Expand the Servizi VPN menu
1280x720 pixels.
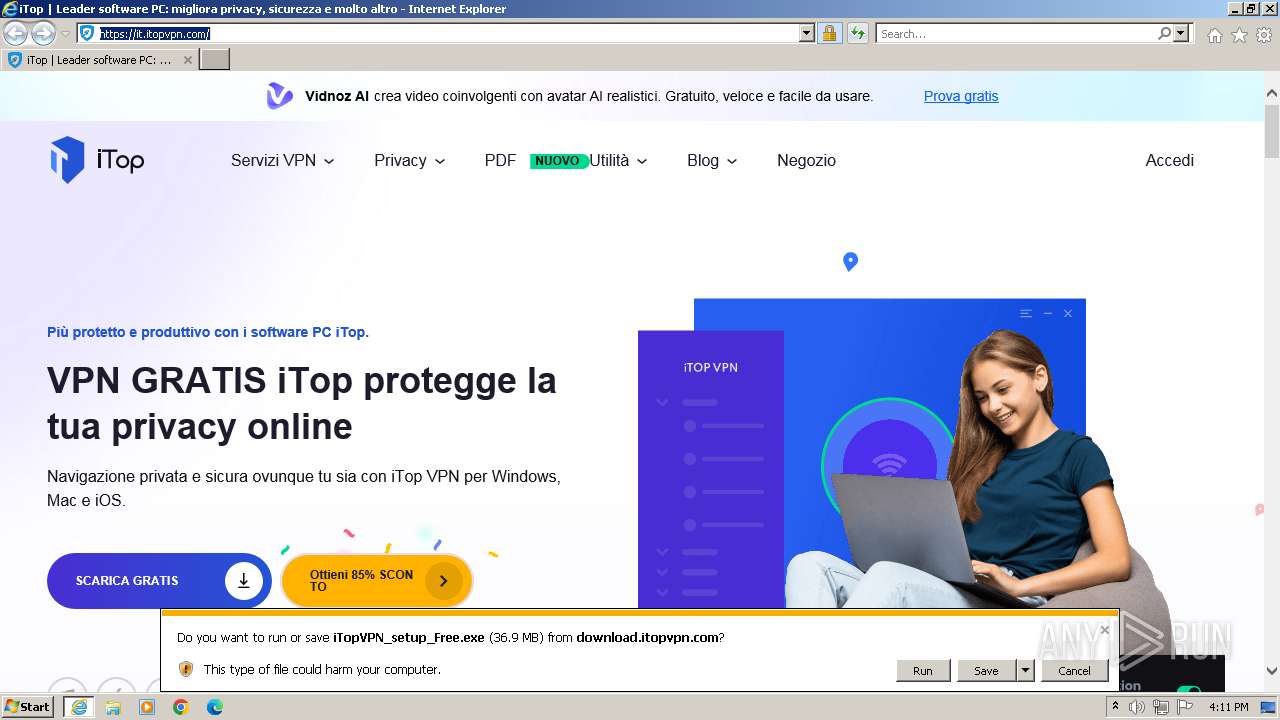click(x=283, y=160)
